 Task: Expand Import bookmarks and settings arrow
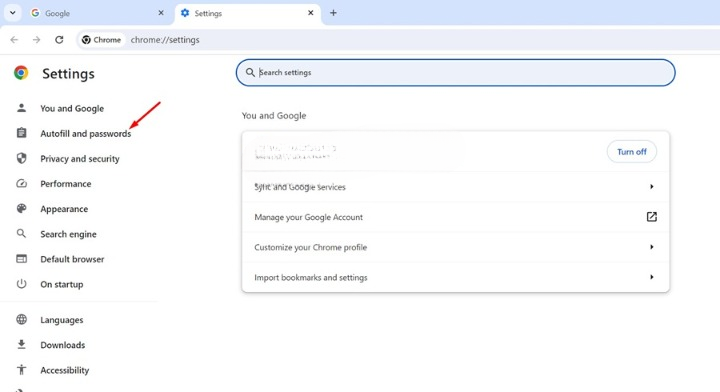[651, 277]
